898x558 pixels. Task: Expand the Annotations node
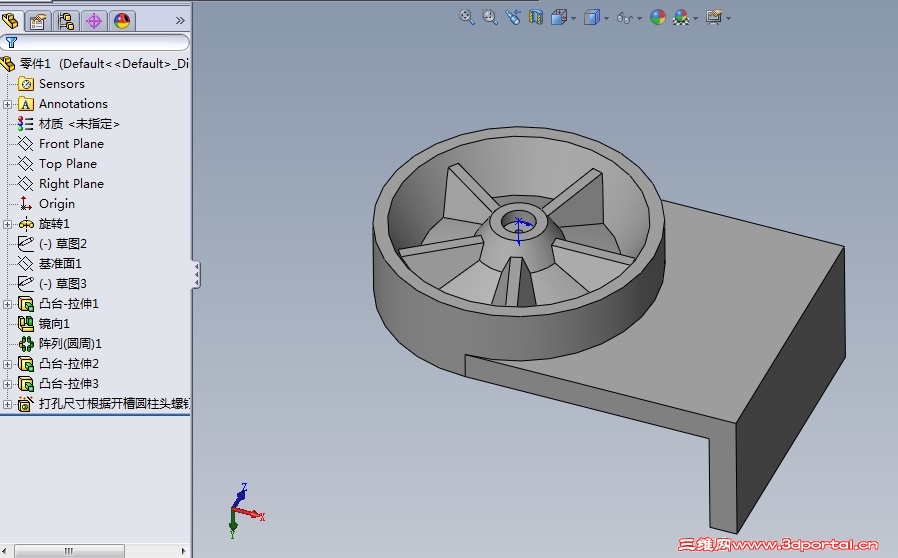point(7,104)
